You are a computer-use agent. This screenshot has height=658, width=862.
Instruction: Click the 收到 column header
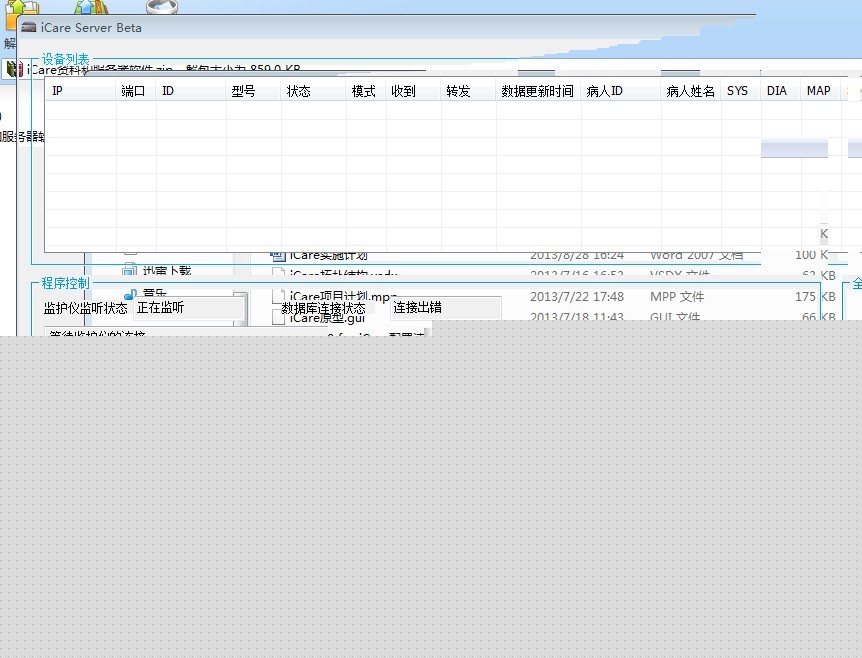point(413,91)
